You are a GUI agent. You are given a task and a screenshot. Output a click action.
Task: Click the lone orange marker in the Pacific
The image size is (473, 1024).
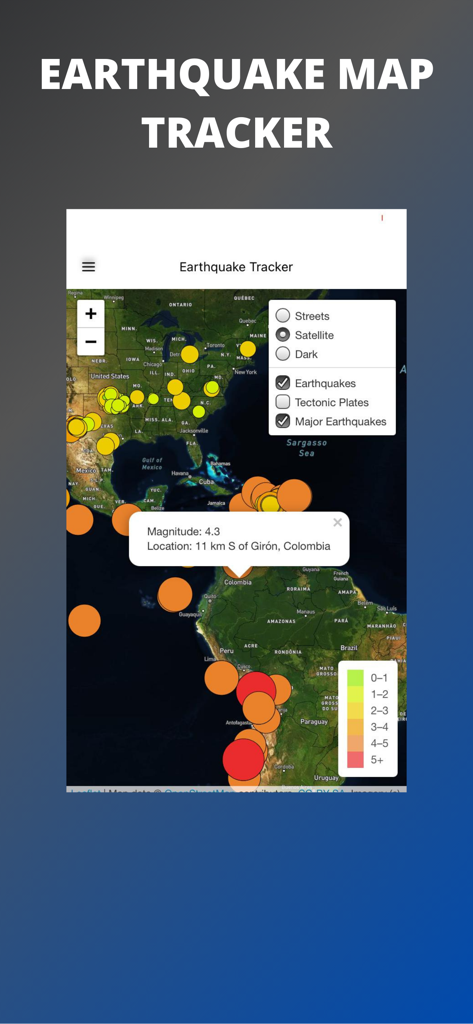pos(84,620)
